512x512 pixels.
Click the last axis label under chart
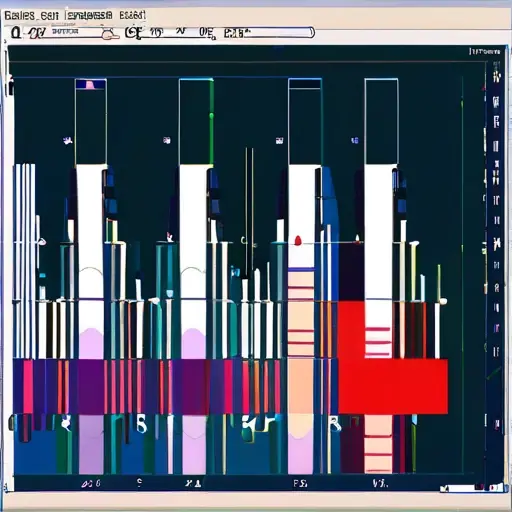380,483
